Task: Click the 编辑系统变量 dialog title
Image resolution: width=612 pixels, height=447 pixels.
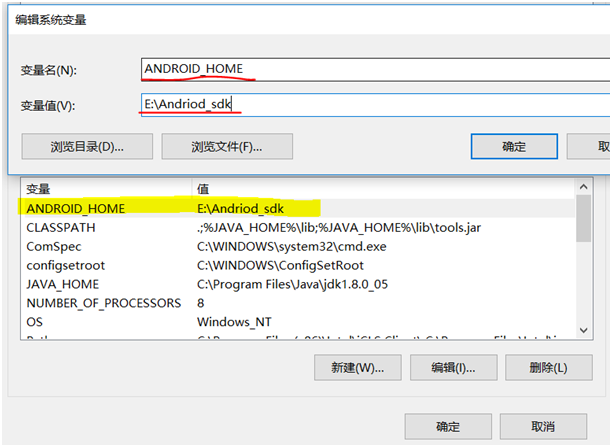Action: pos(51,20)
